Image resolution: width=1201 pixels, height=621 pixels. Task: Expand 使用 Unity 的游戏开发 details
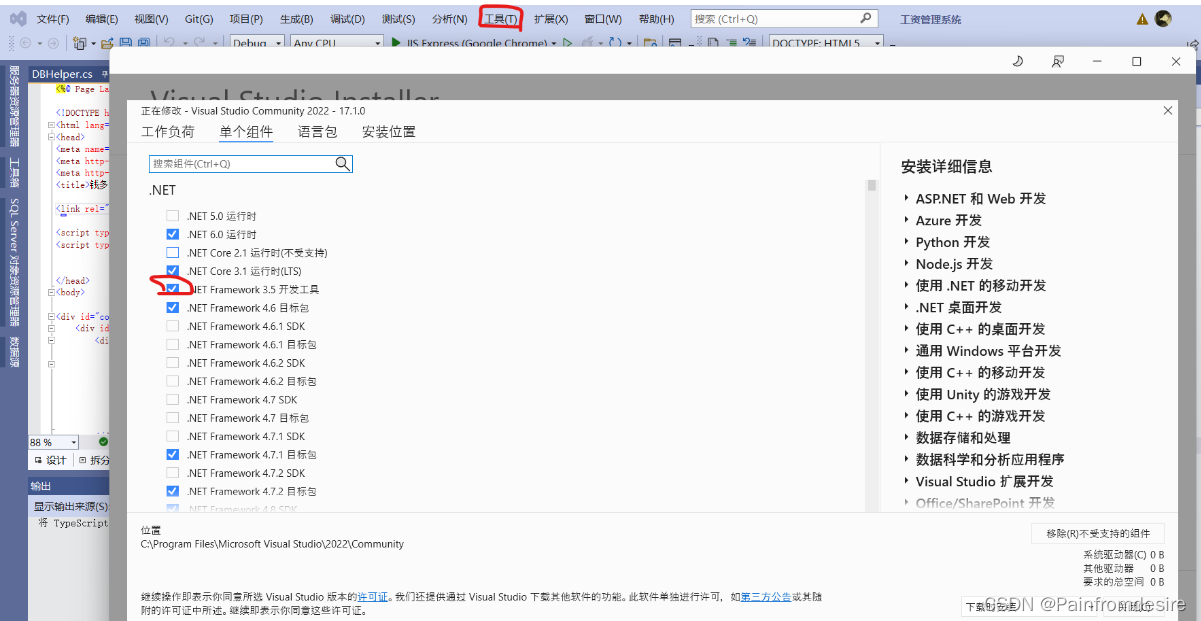click(906, 394)
